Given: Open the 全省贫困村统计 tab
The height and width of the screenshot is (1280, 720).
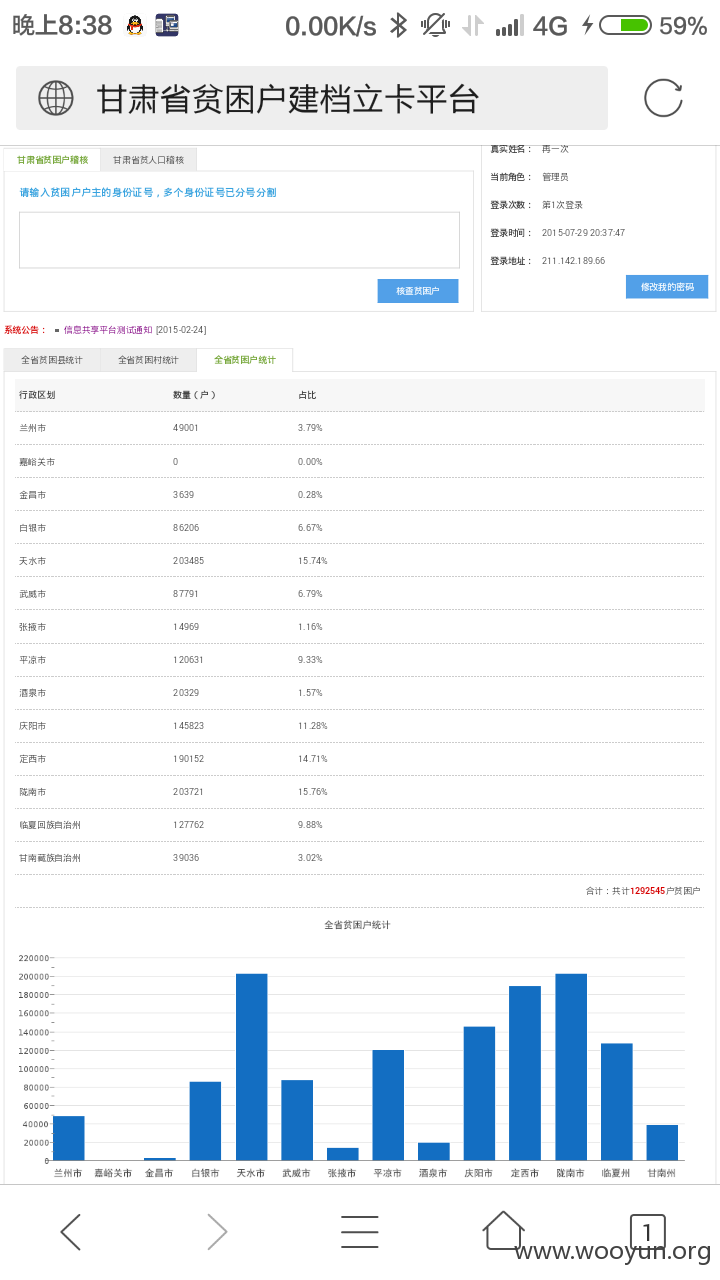Looking at the screenshot, I should [x=148, y=360].
